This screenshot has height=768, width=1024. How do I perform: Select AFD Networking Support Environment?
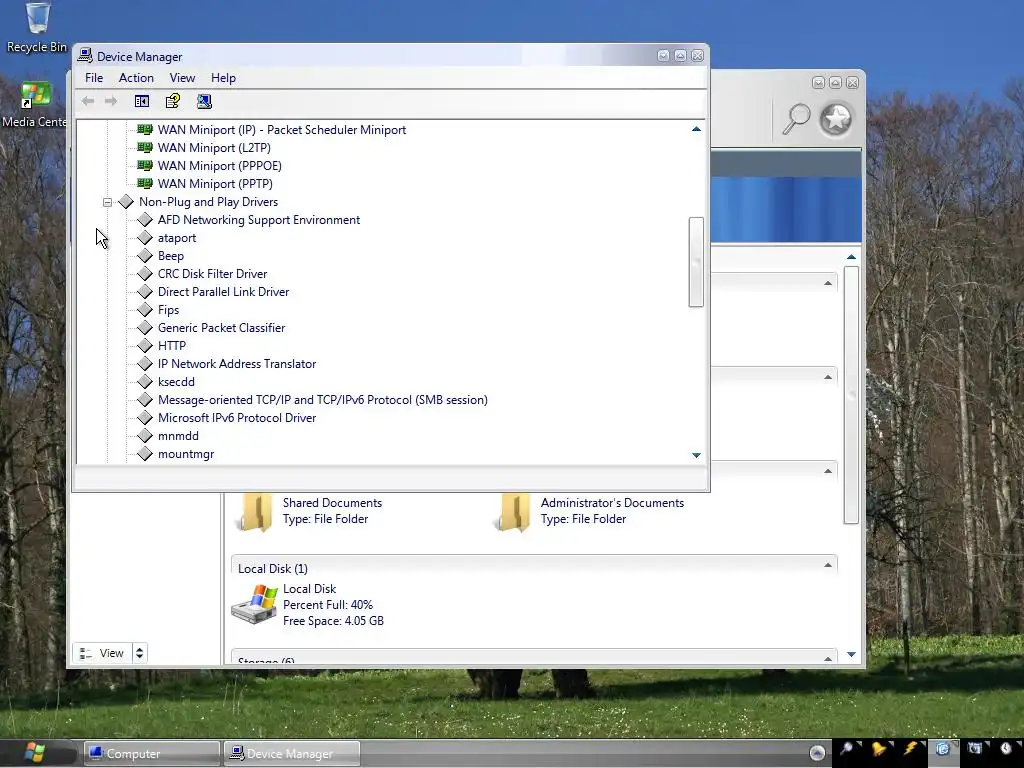click(x=259, y=220)
